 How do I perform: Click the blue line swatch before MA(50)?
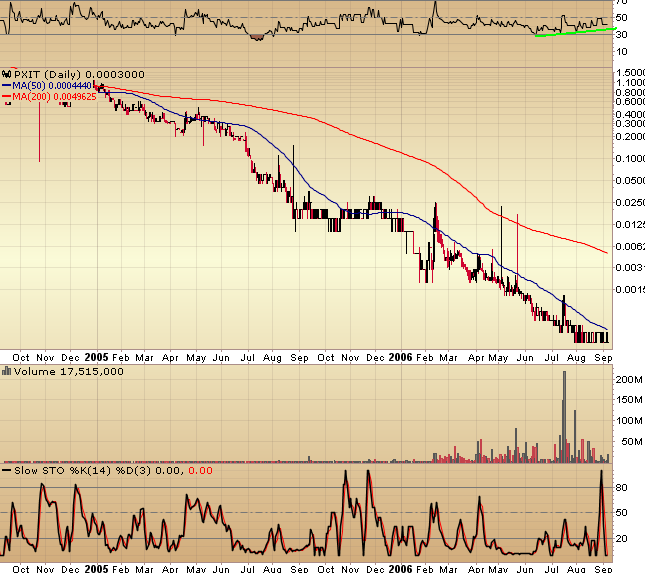click(7, 86)
